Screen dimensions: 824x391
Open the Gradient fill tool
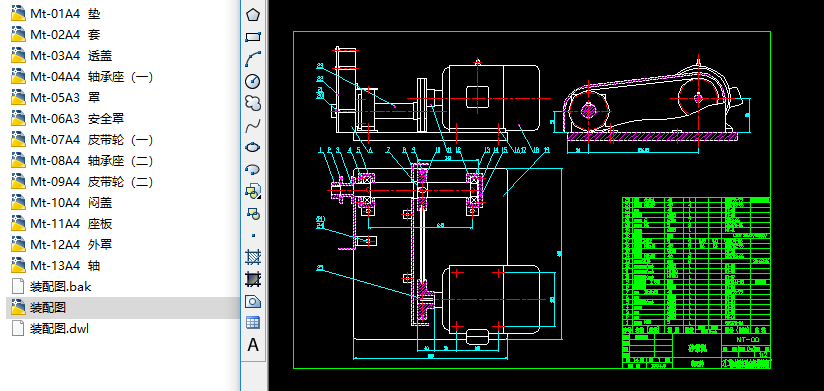253,279
